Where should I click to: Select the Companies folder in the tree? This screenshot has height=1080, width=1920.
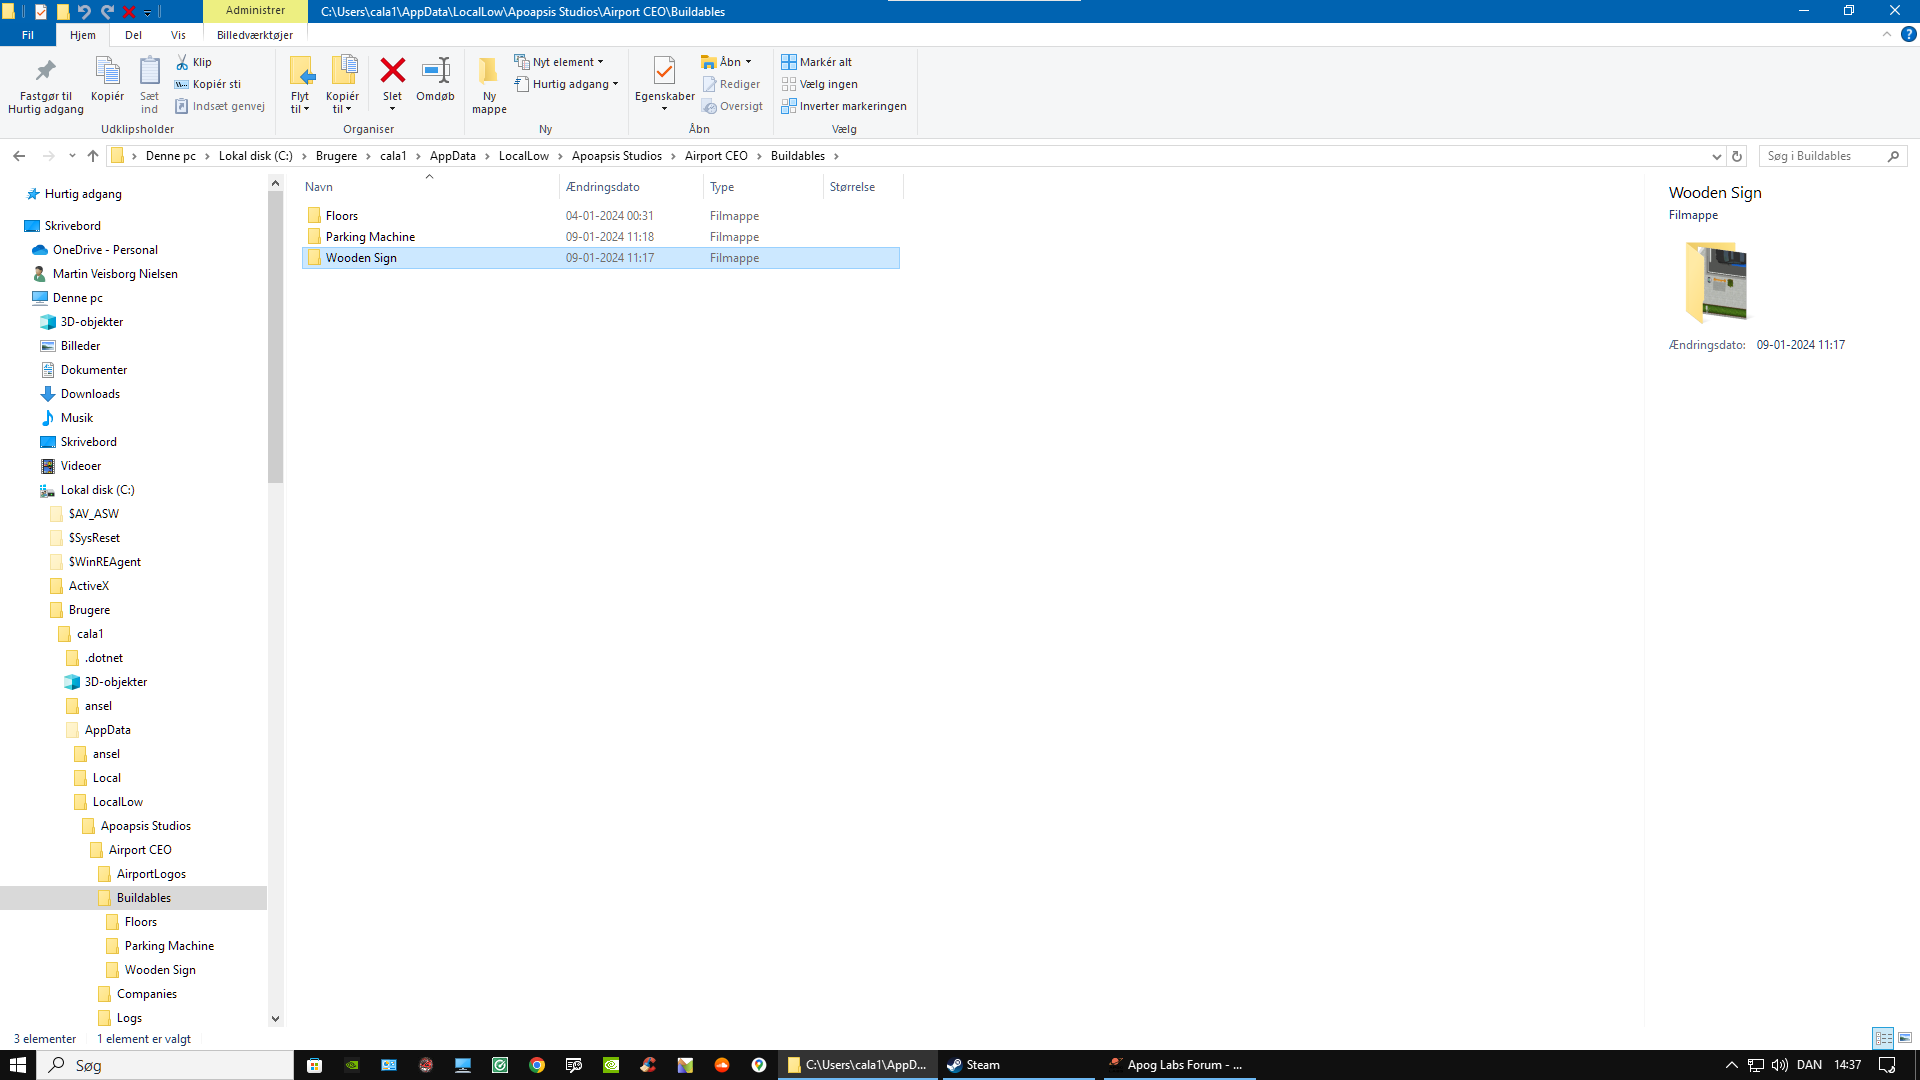click(146, 994)
